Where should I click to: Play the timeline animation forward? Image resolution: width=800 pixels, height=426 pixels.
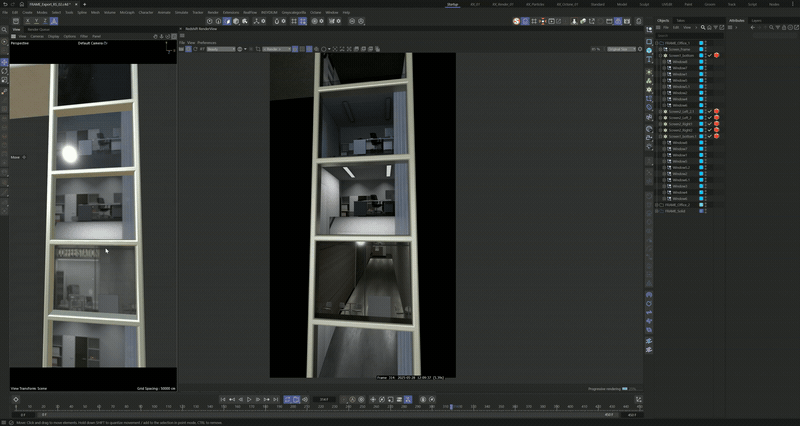(x=249, y=399)
